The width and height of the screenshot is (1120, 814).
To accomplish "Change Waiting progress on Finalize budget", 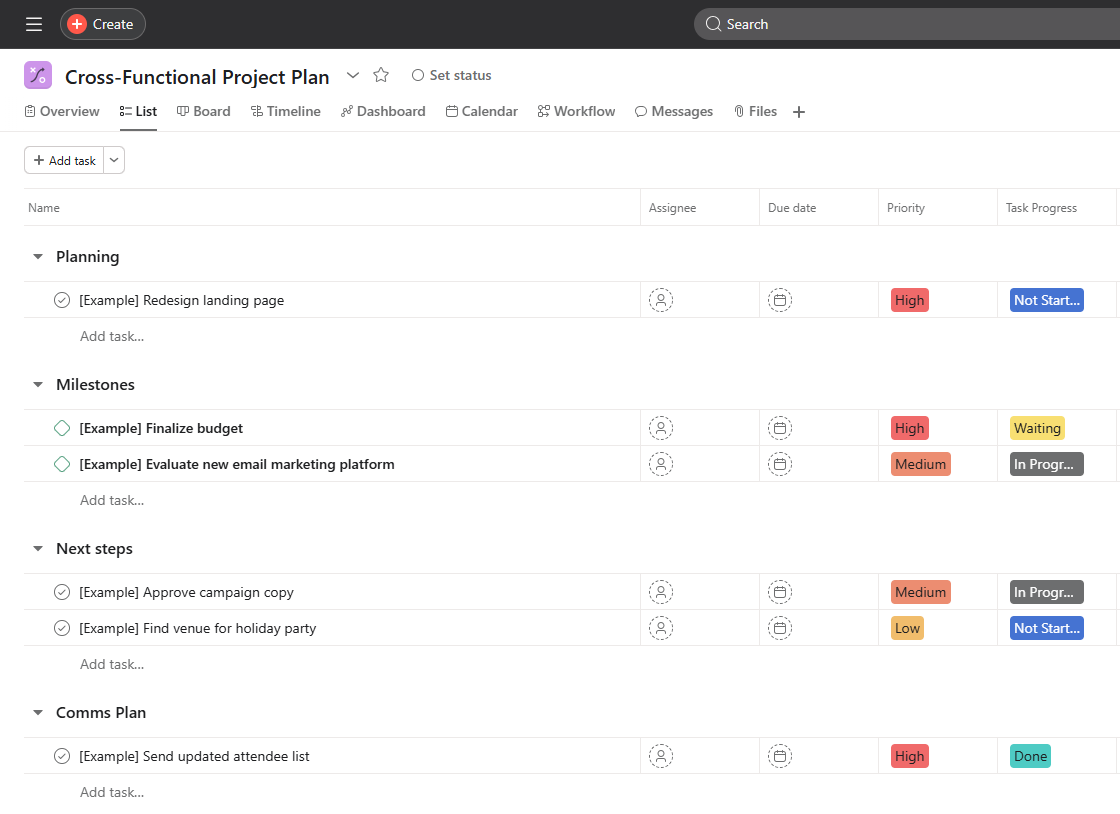I will [x=1037, y=428].
